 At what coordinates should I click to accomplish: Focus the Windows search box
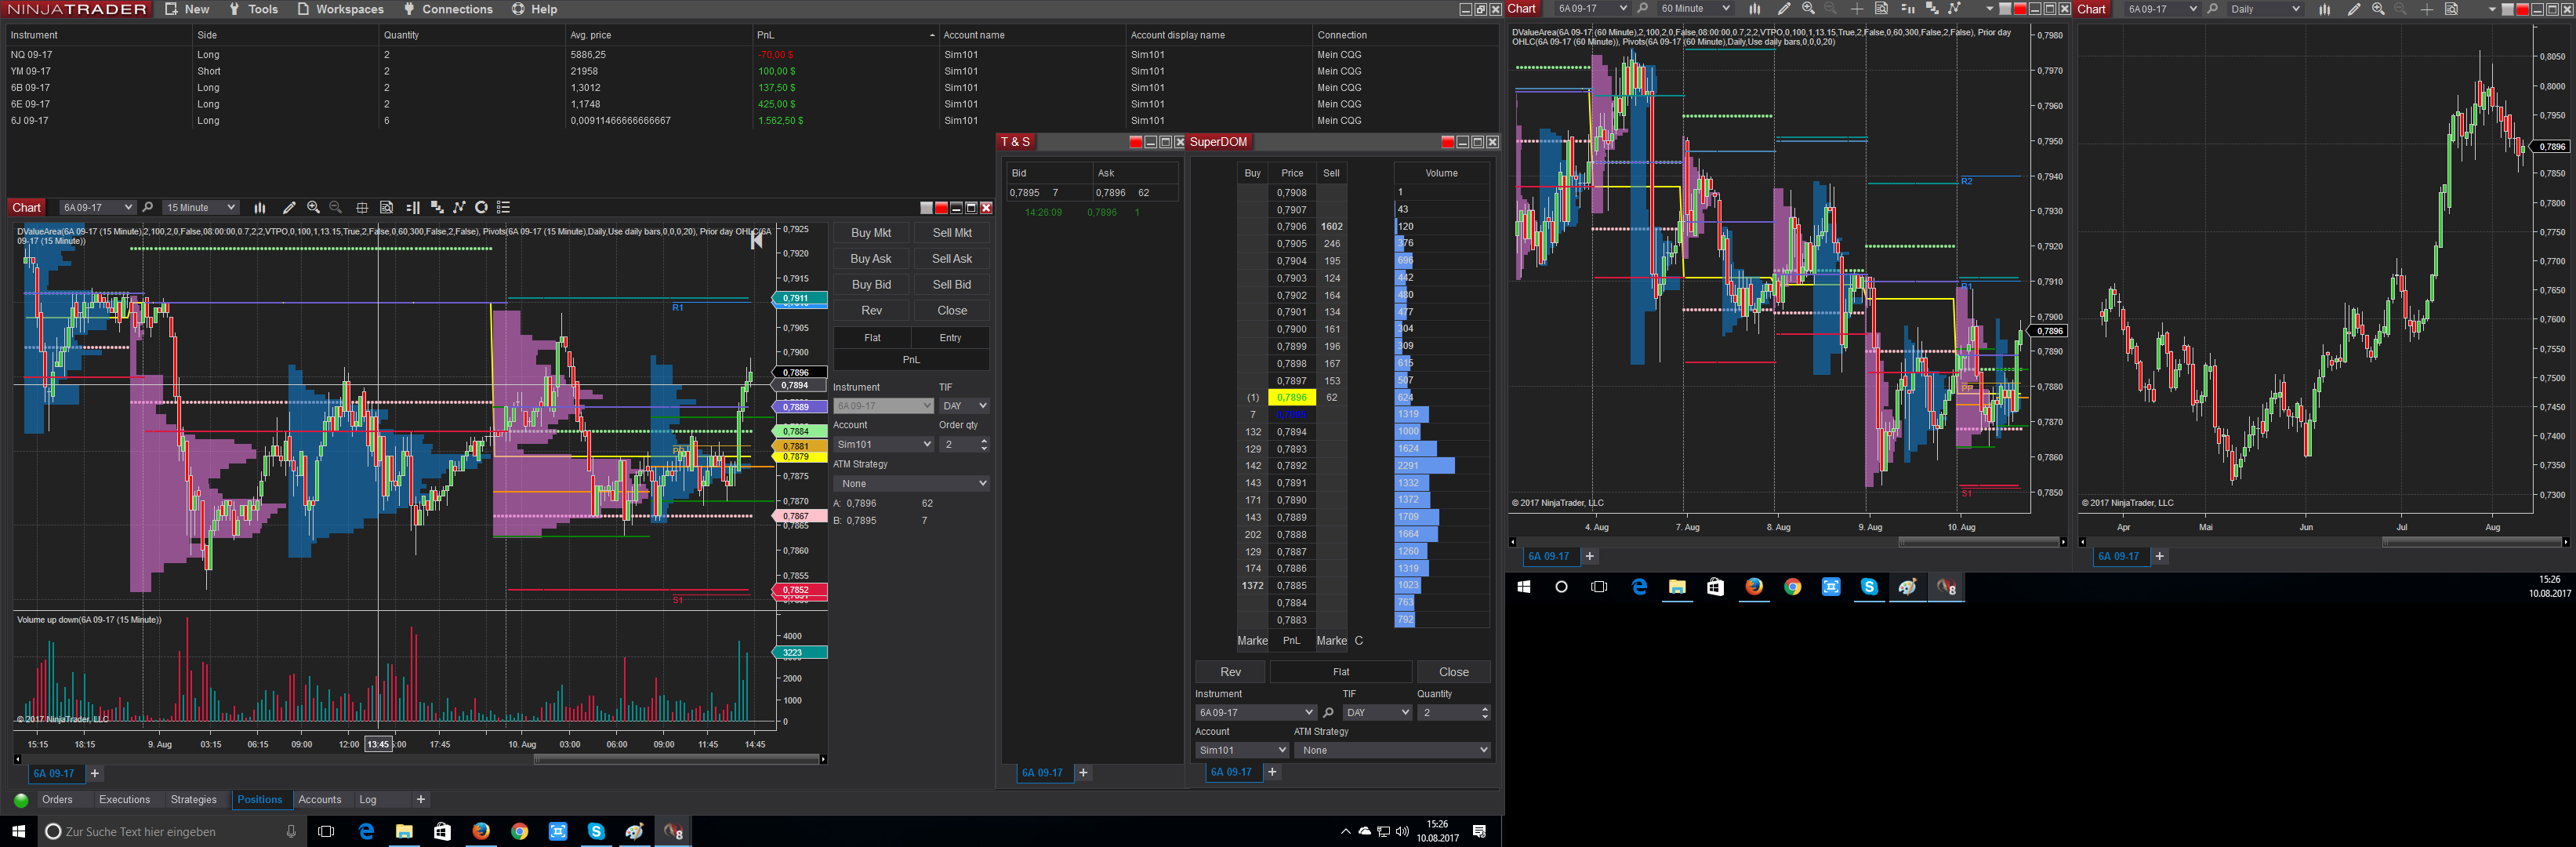pos(172,831)
